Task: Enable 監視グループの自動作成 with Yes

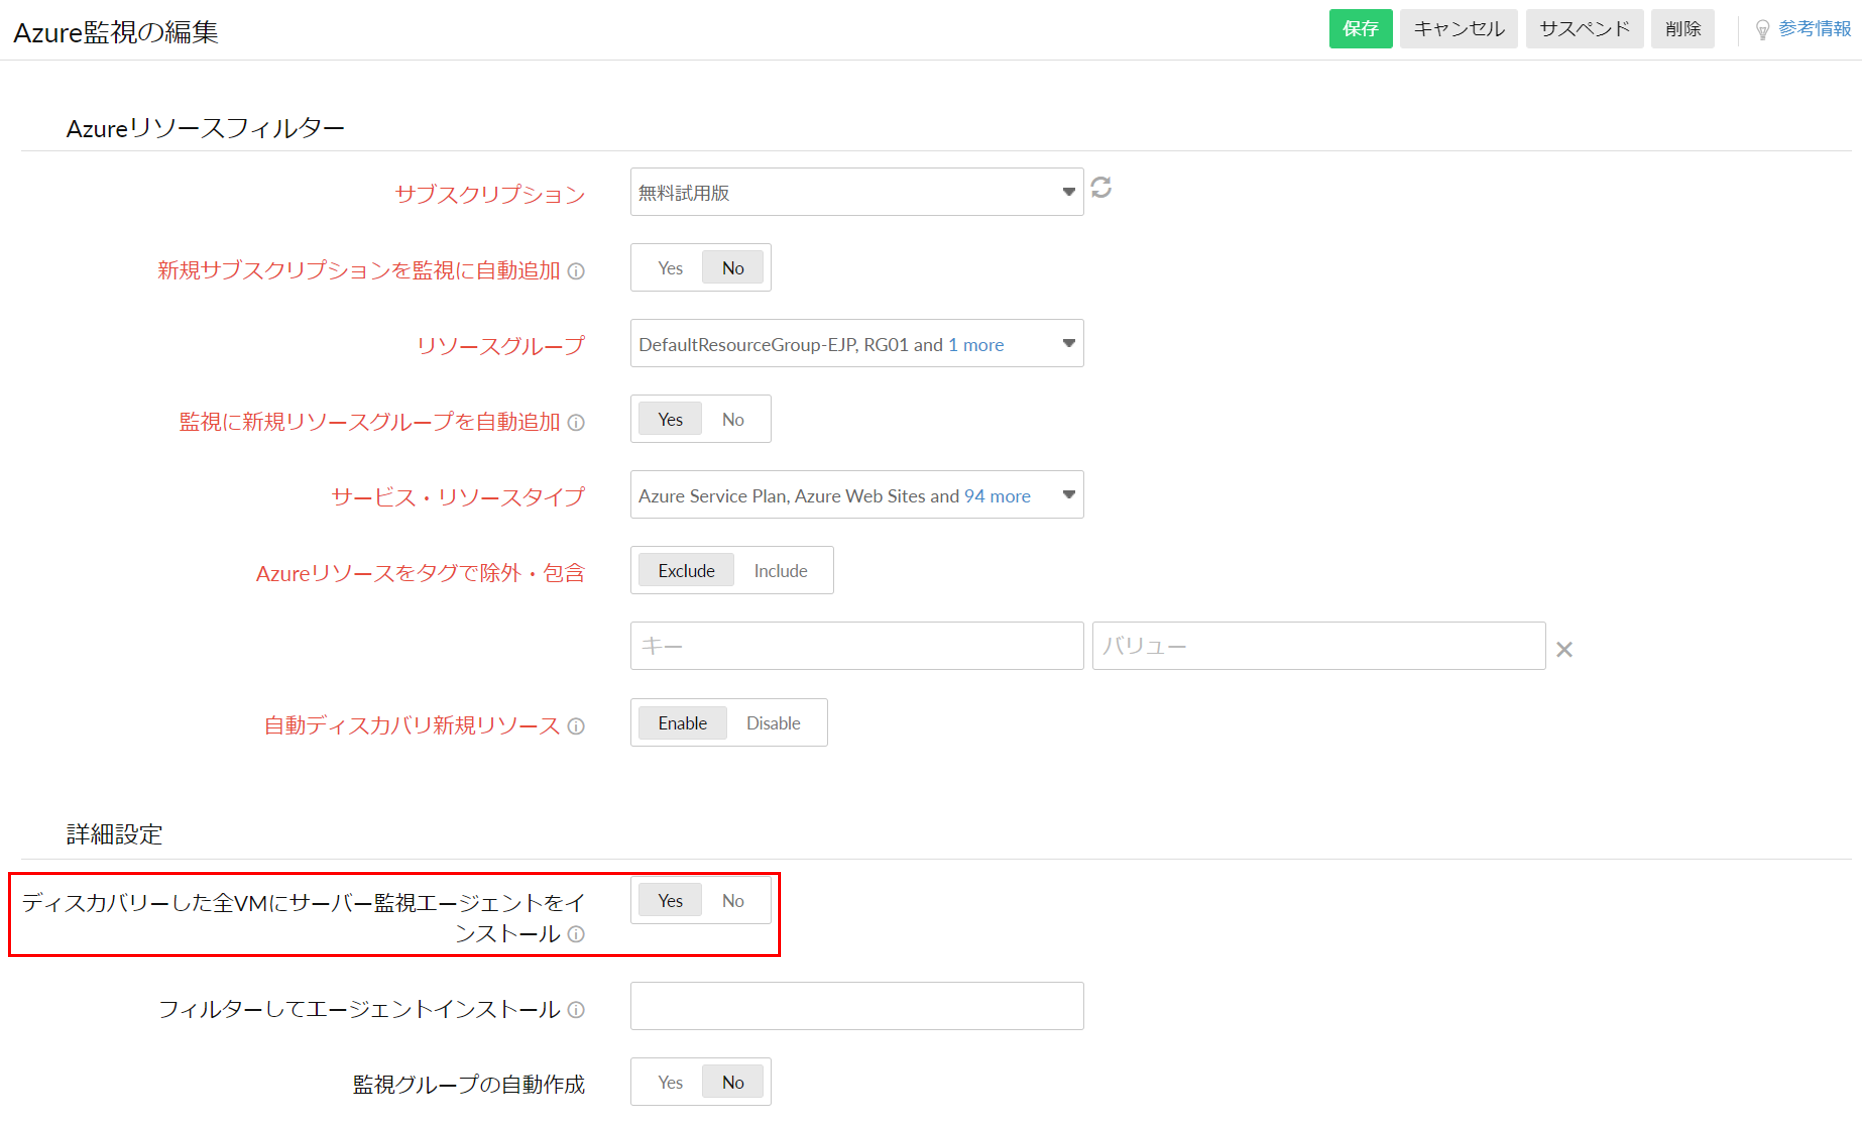Action: pos(668,1081)
